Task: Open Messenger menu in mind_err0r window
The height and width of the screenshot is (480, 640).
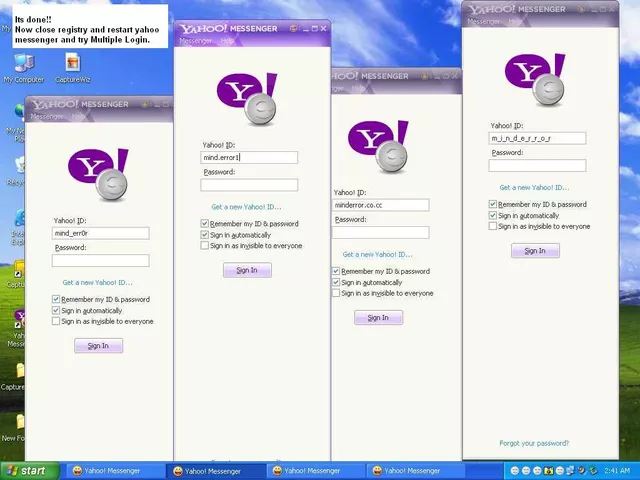Action: tap(47, 116)
